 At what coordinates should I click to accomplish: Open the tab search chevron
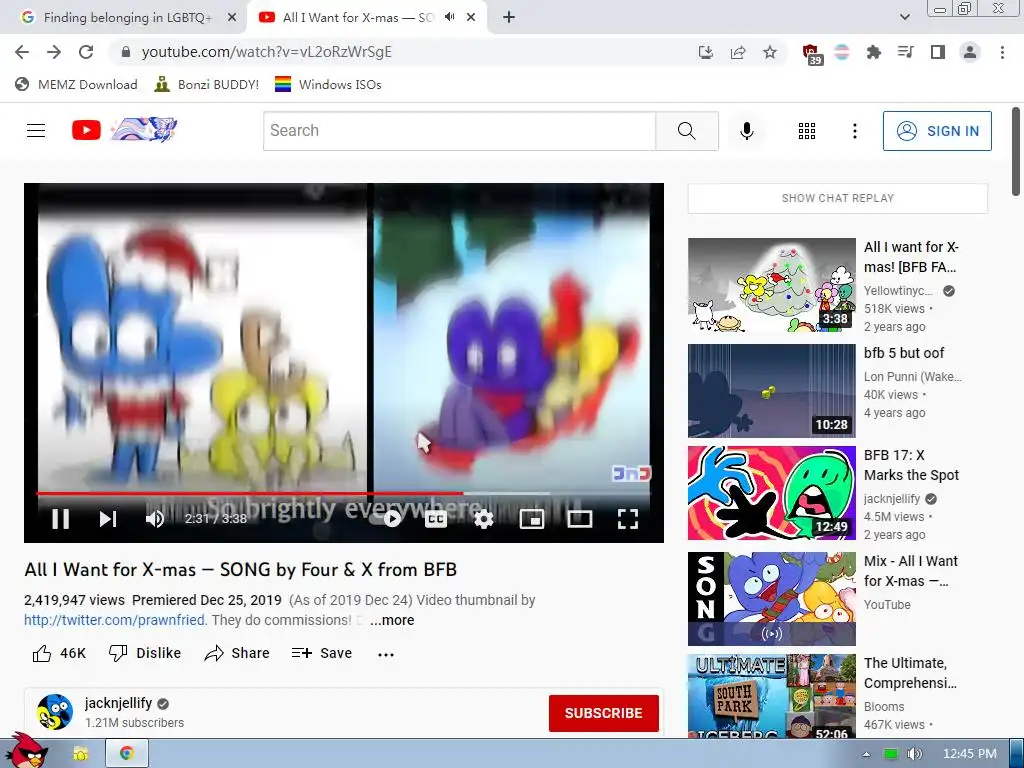904,18
